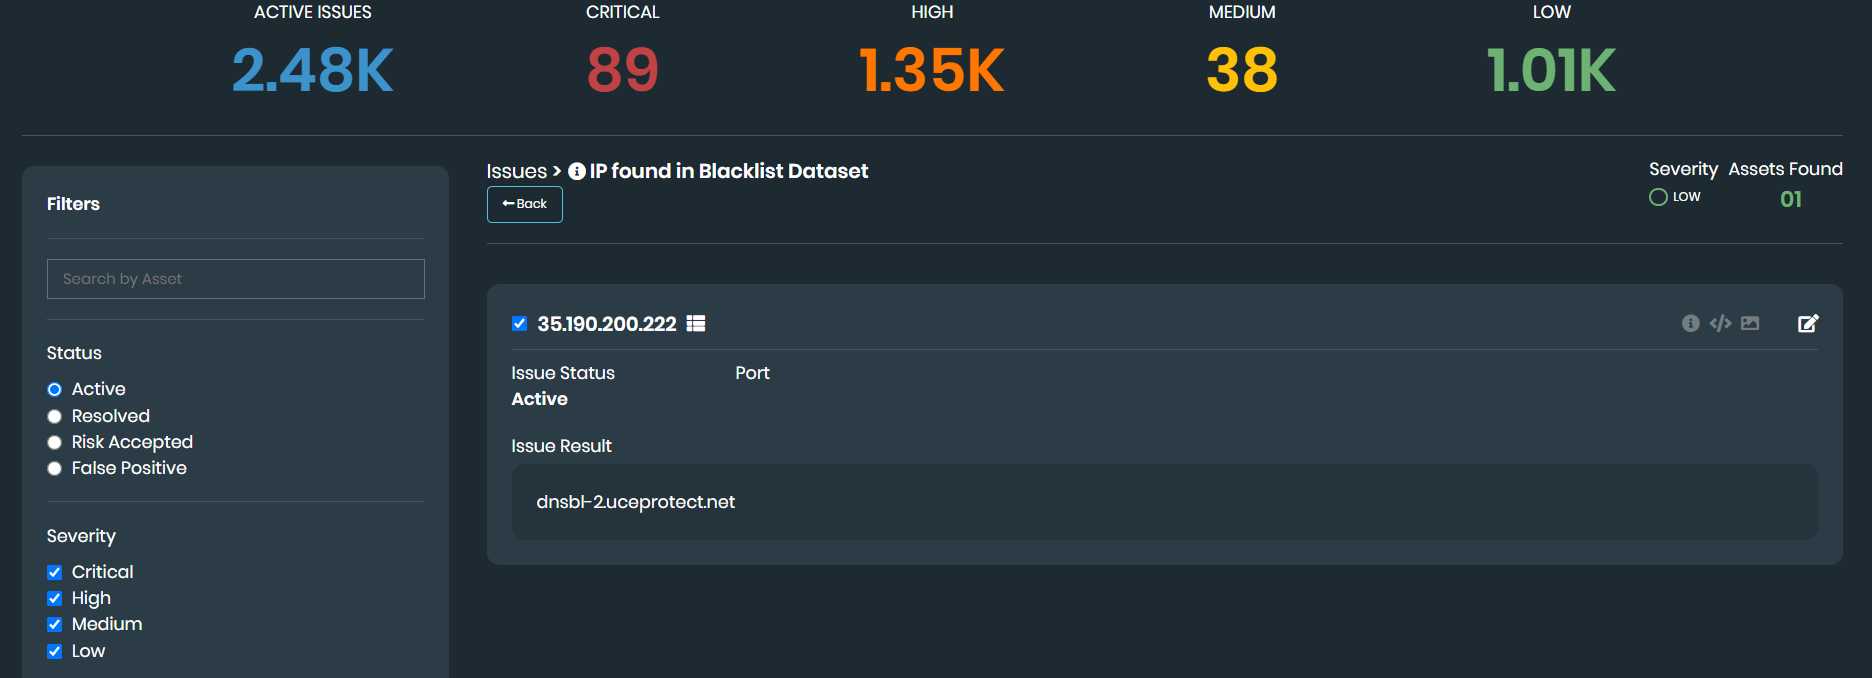Click info icon beside IP found in Blacklist Dataset

coord(577,171)
